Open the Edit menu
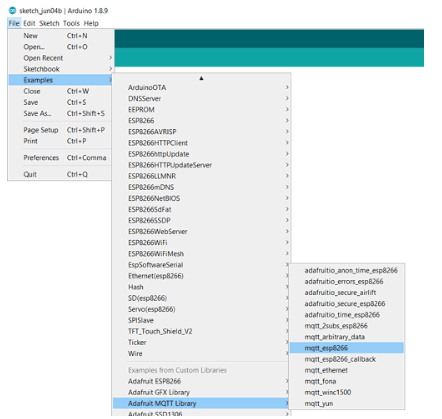442x419 pixels. [x=29, y=23]
